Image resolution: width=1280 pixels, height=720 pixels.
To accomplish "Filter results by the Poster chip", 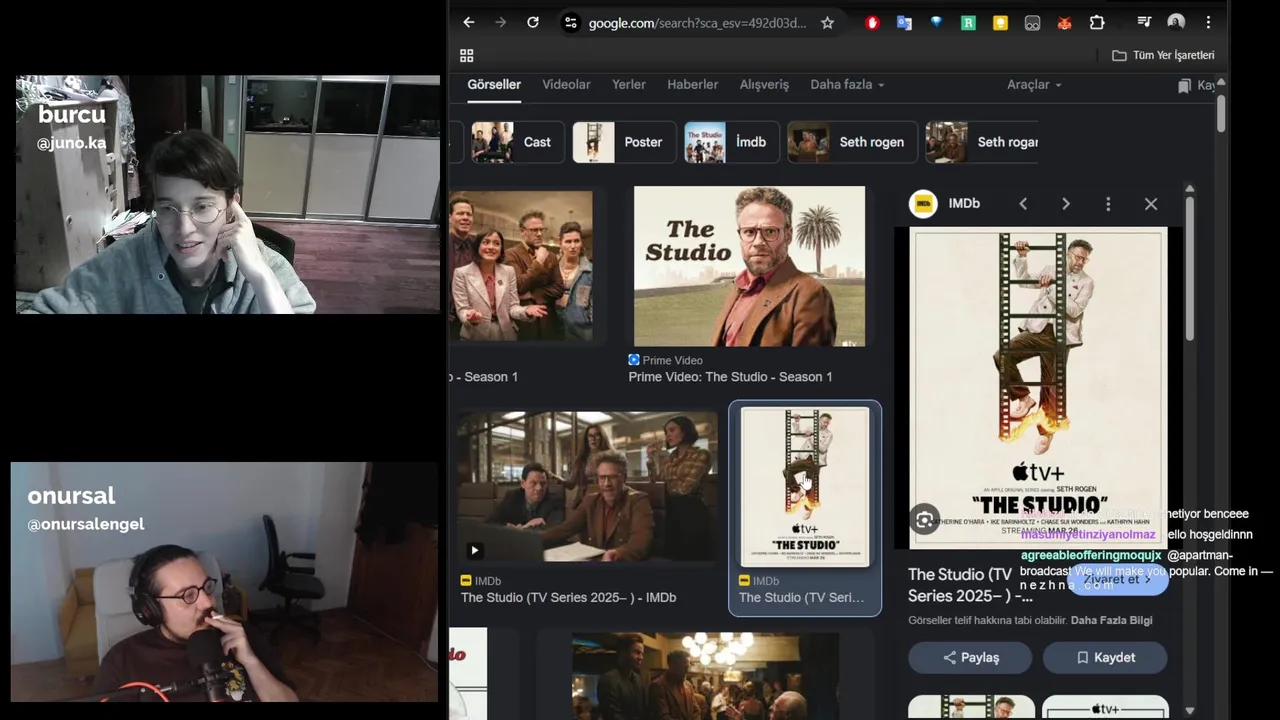I will pyautogui.click(x=624, y=142).
